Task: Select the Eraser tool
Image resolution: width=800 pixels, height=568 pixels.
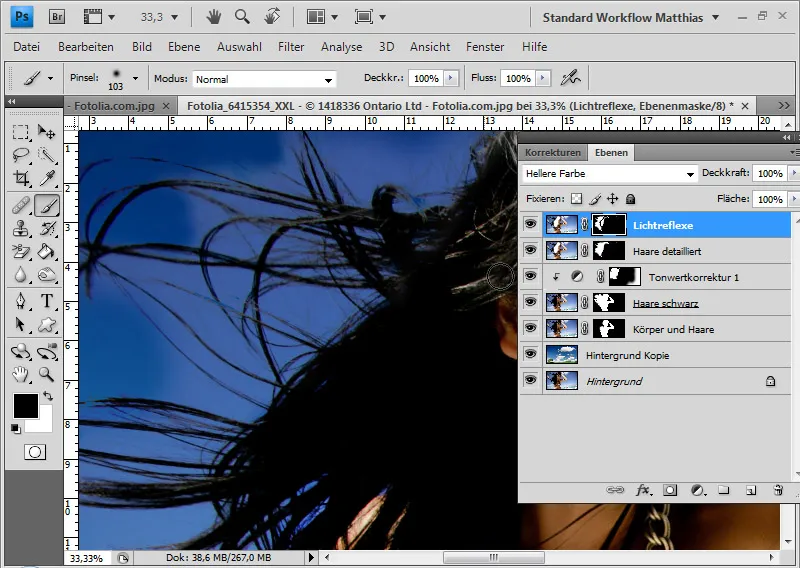Action: pyautogui.click(x=20, y=251)
